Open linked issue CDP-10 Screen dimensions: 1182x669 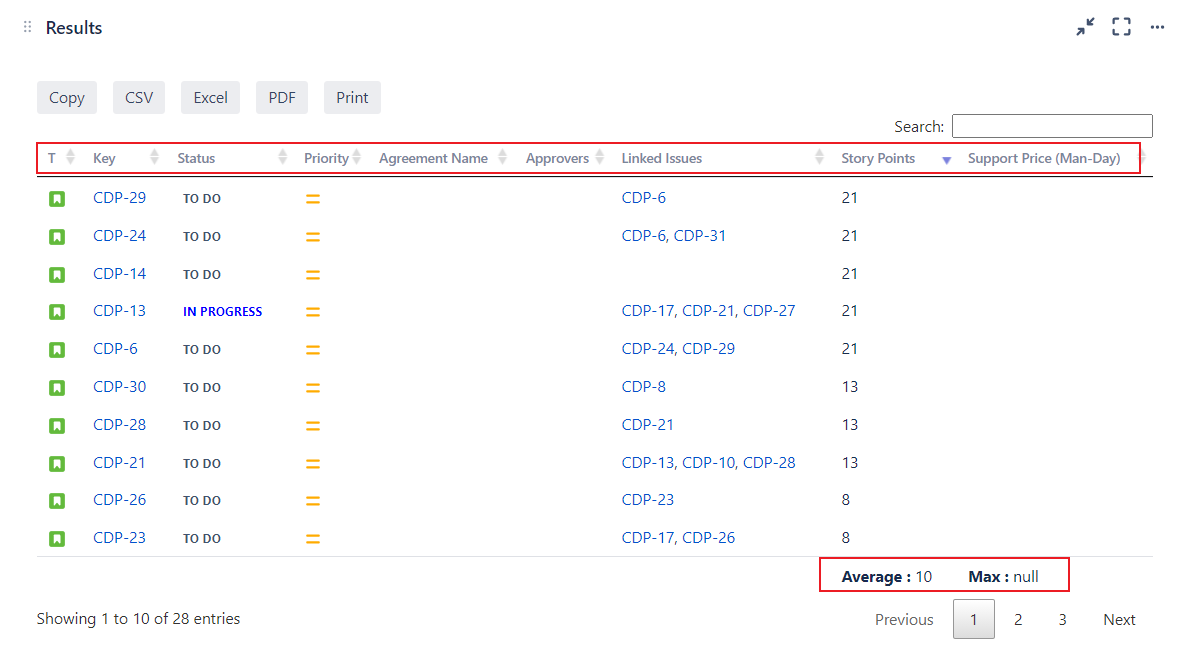(709, 462)
